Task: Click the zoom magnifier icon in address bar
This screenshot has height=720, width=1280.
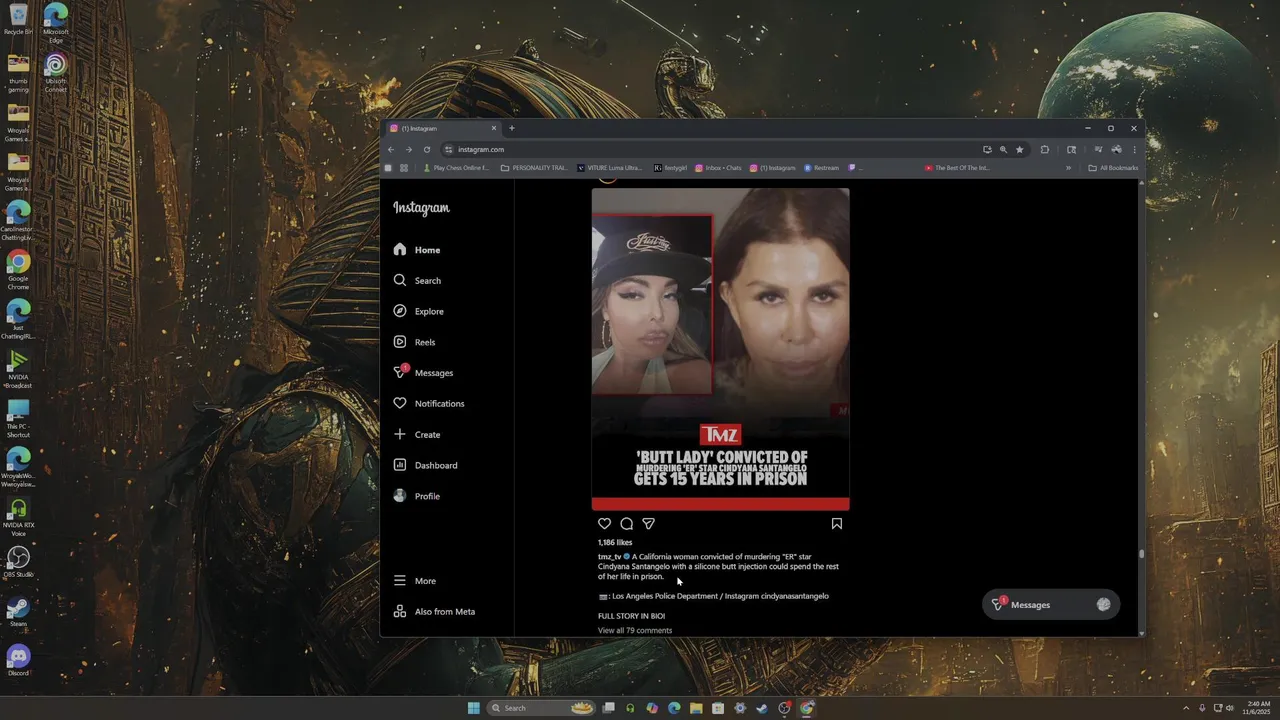Action: [x=1003, y=150]
